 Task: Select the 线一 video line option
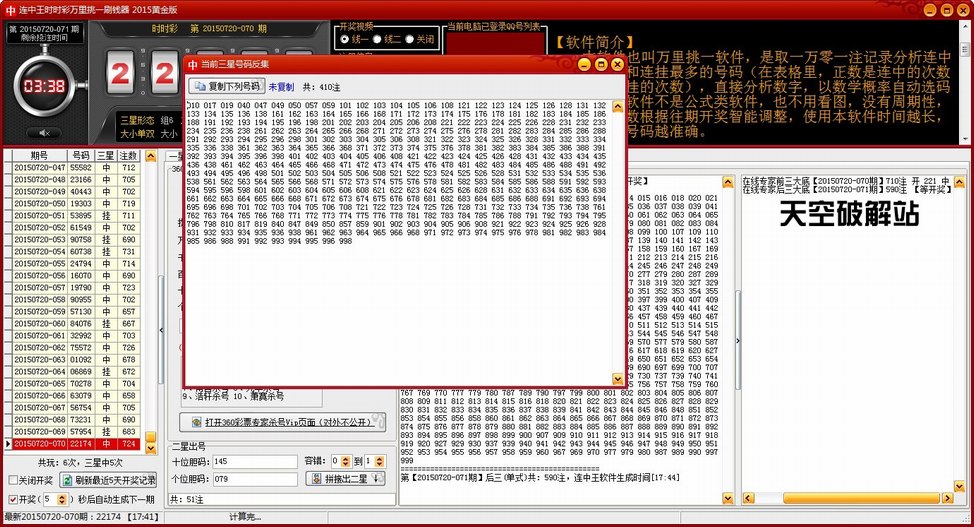pyautogui.click(x=342, y=39)
